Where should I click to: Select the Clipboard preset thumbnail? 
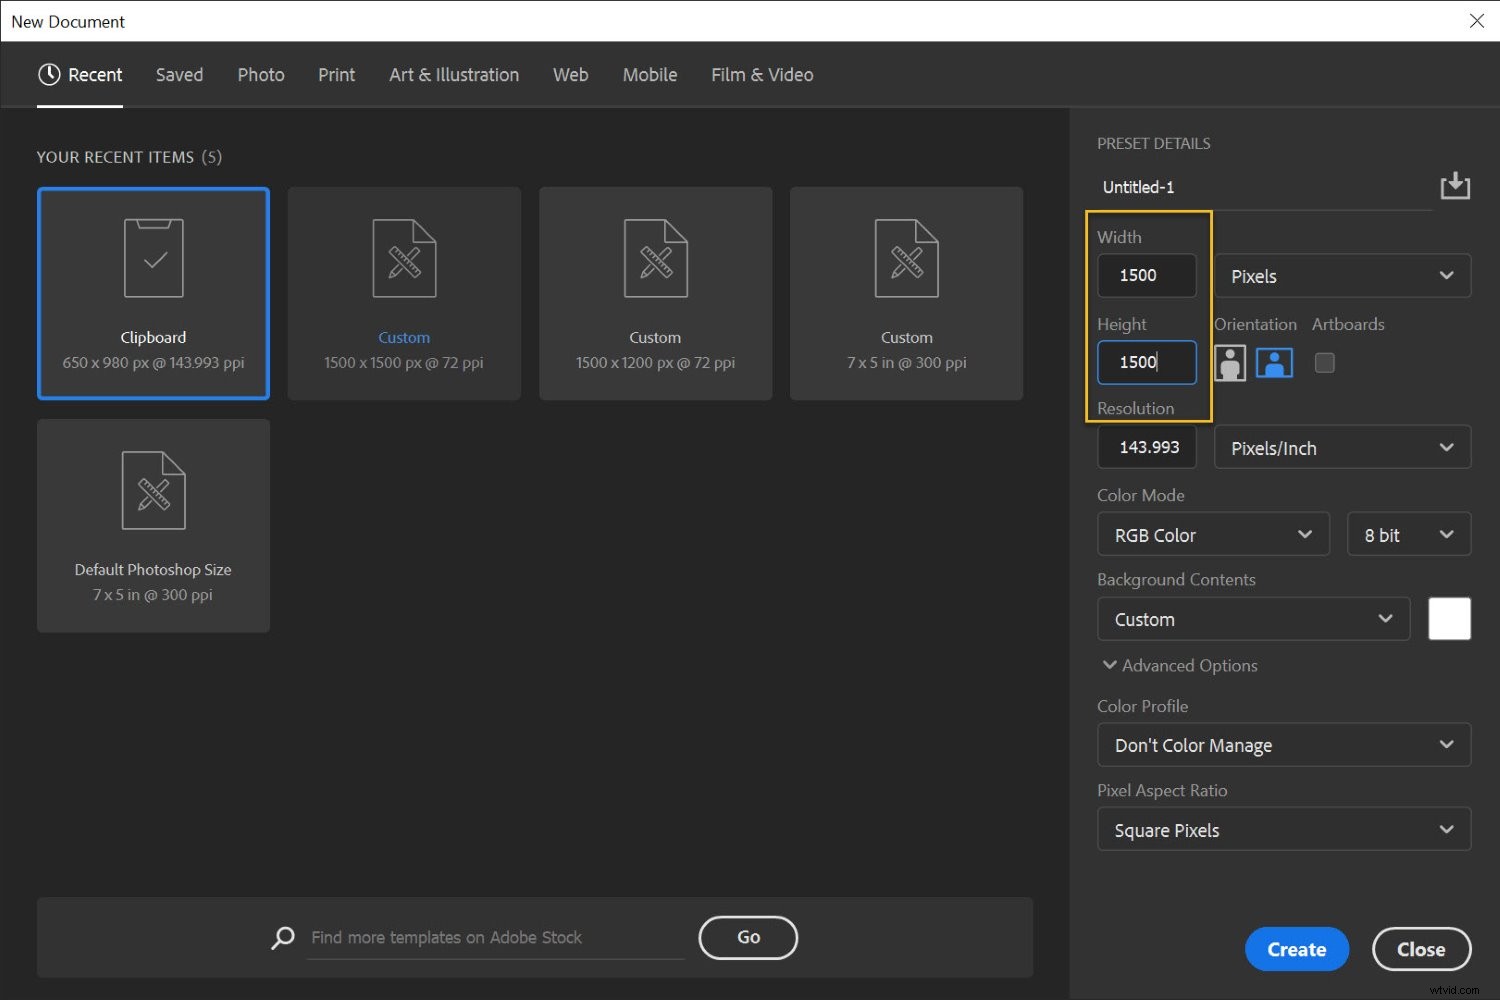coord(153,293)
